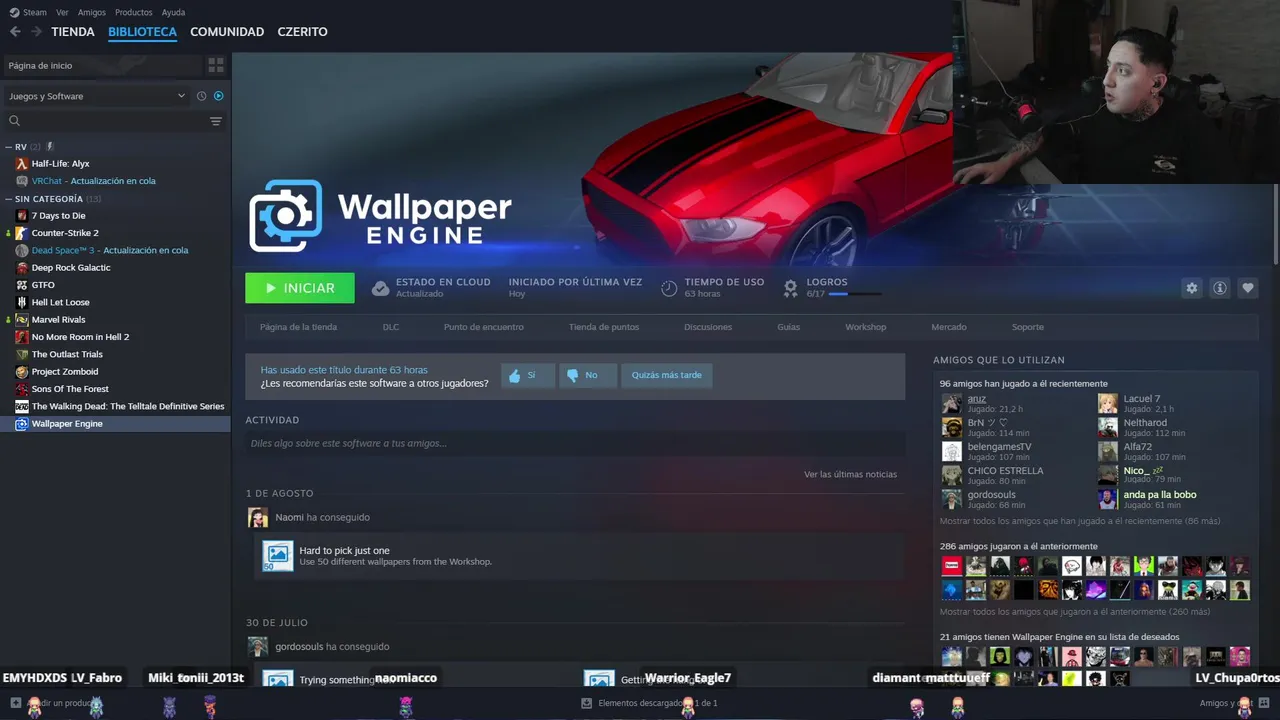The width and height of the screenshot is (1280, 720).
Task: Open Tienda de puntos tab
Action: pos(604,327)
